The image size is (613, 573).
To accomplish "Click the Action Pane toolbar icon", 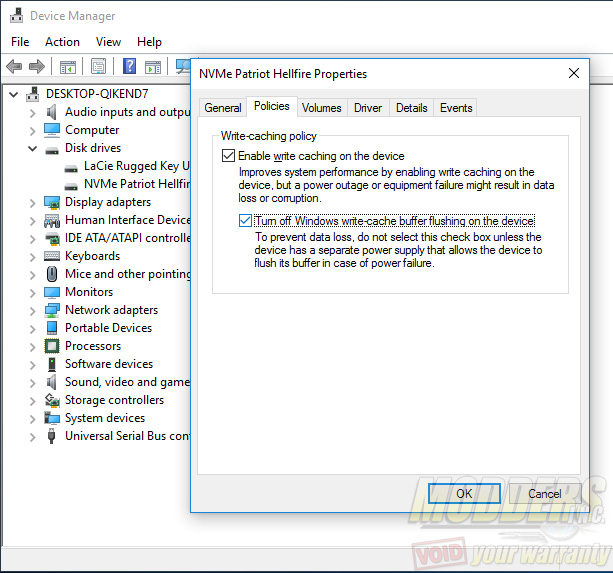I will [x=152, y=67].
